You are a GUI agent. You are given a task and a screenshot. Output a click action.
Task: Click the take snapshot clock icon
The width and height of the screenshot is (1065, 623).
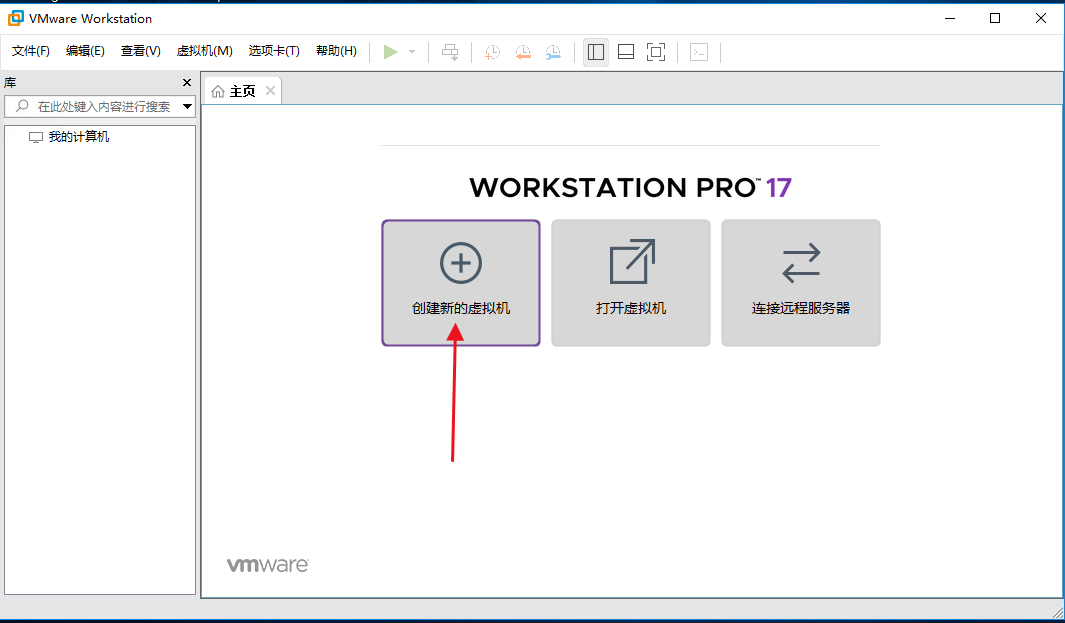[492, 52]
